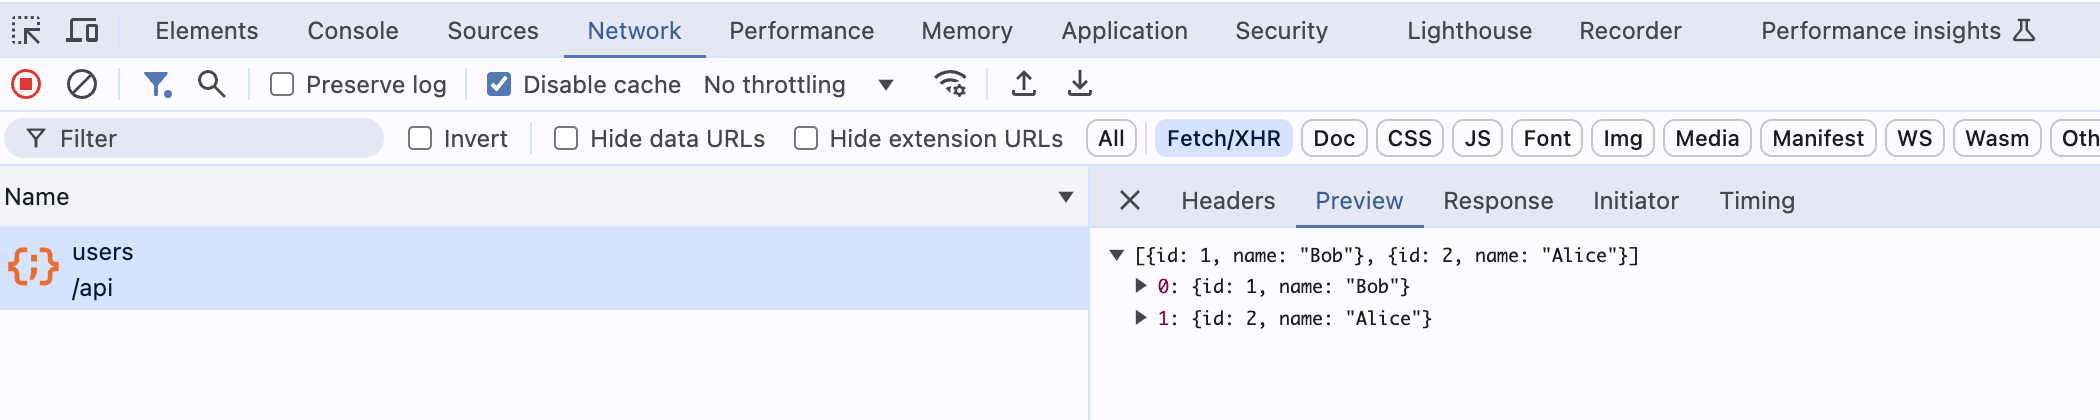Filter requests by Doc type
The width and height of the screenshot is (2100, 420).
(1334, 138)
